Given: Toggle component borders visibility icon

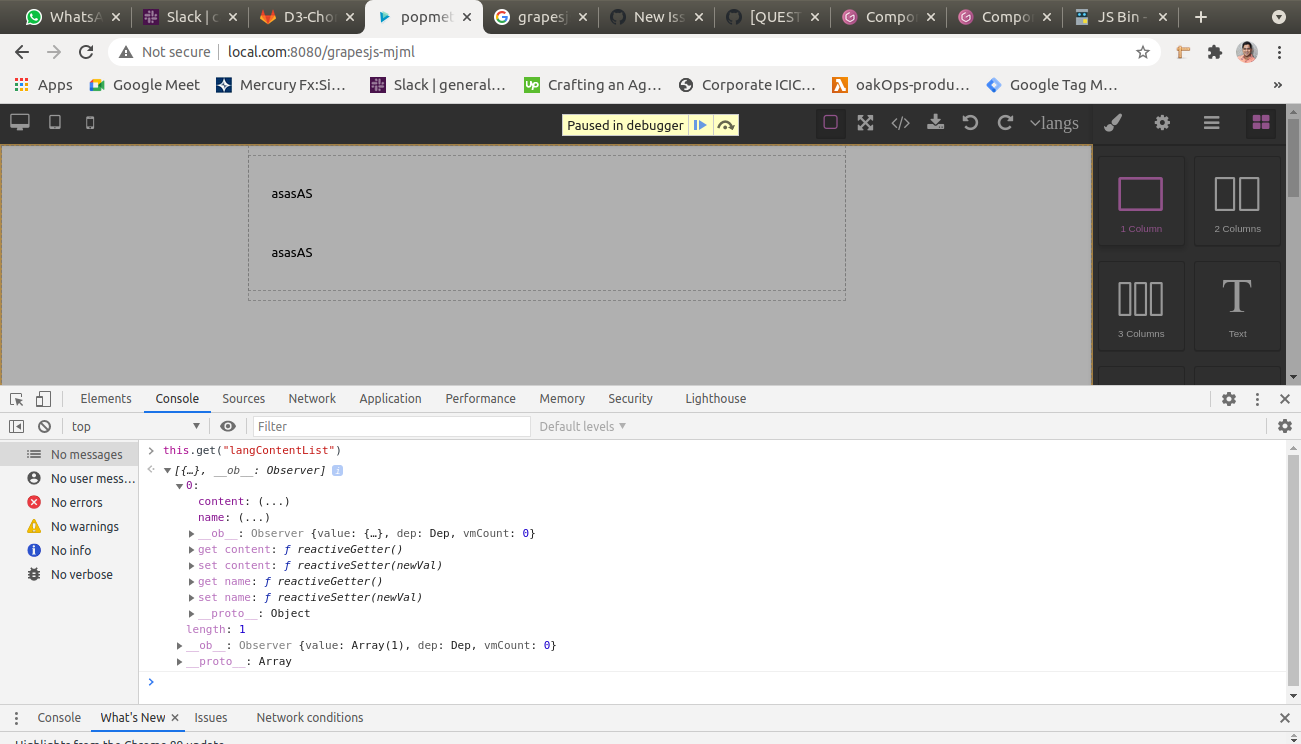Looking at the screenshot, I should pyautogui.click(x=830, y=122).
